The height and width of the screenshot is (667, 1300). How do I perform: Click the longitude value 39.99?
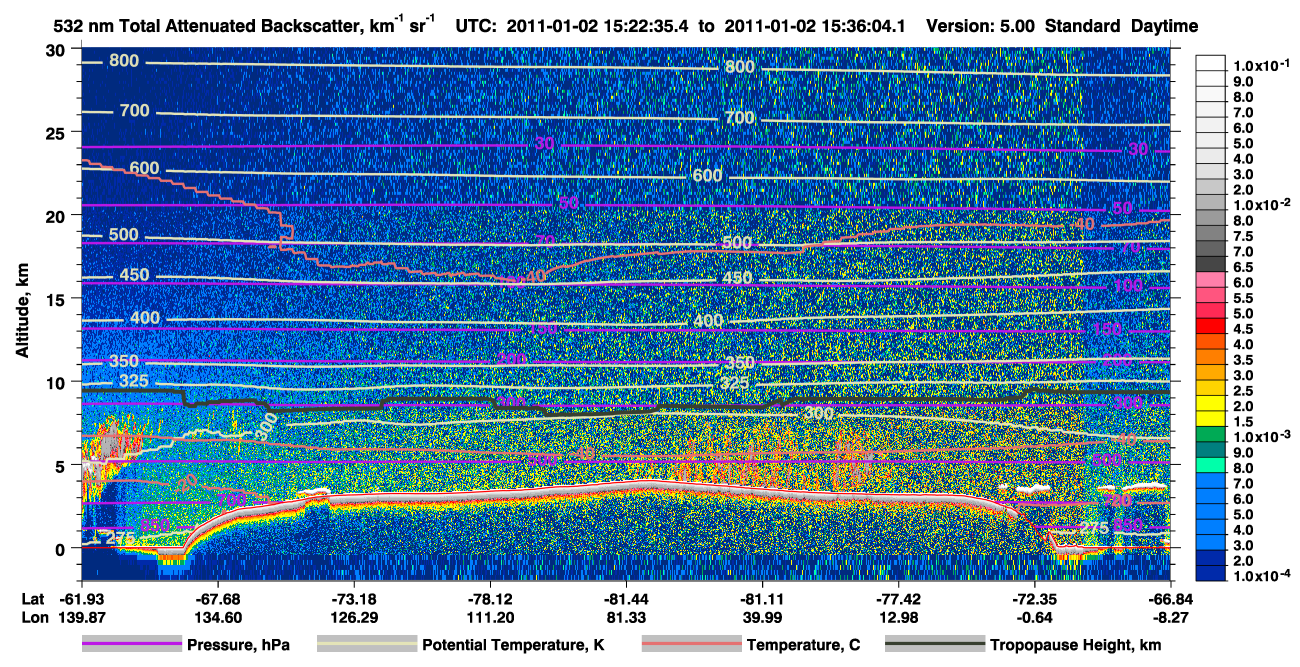pyautogui.click(x=762, y=618)
